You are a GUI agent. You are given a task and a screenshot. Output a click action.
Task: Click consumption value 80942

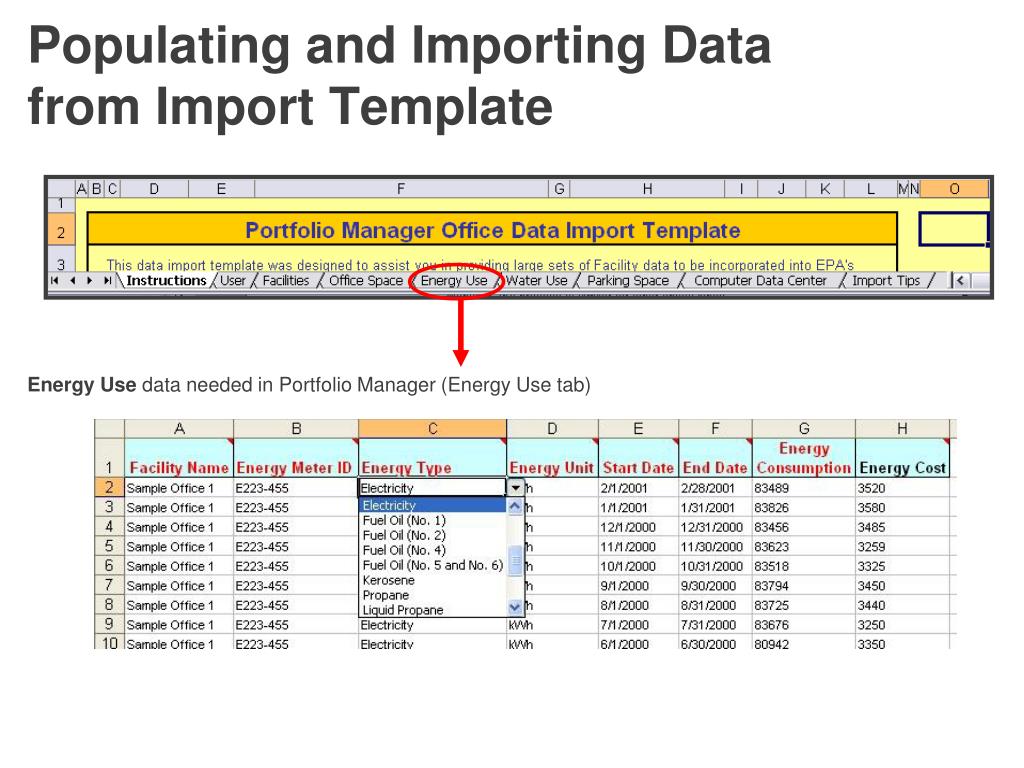804,644
